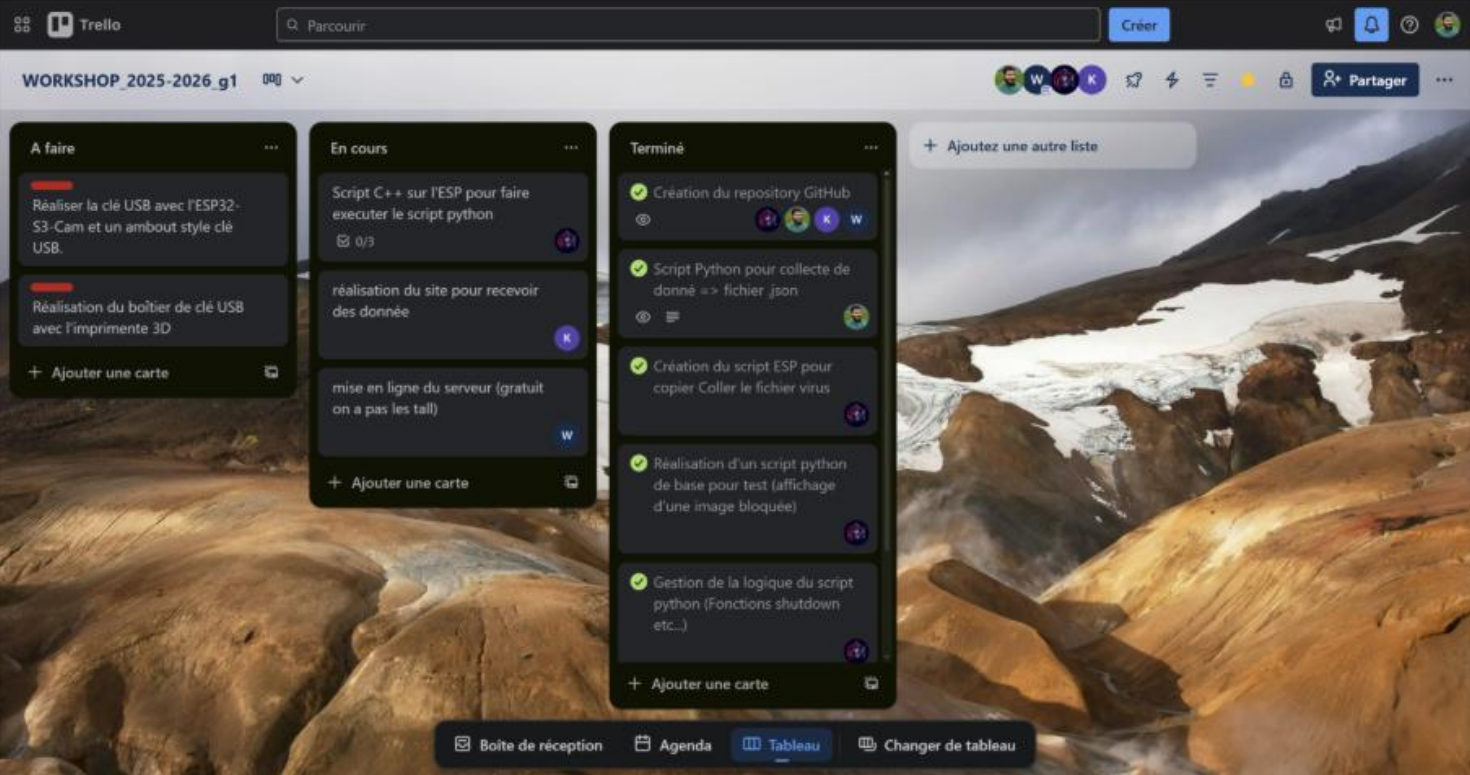Open the rocket Power-Ups icon
Screen dimensions: 1470x775
[x=1133, y=80]
